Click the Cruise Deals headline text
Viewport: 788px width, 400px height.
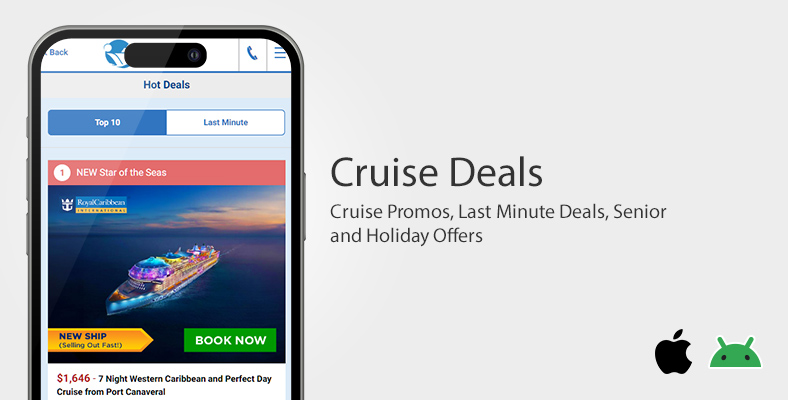click(x=436, y=172)
